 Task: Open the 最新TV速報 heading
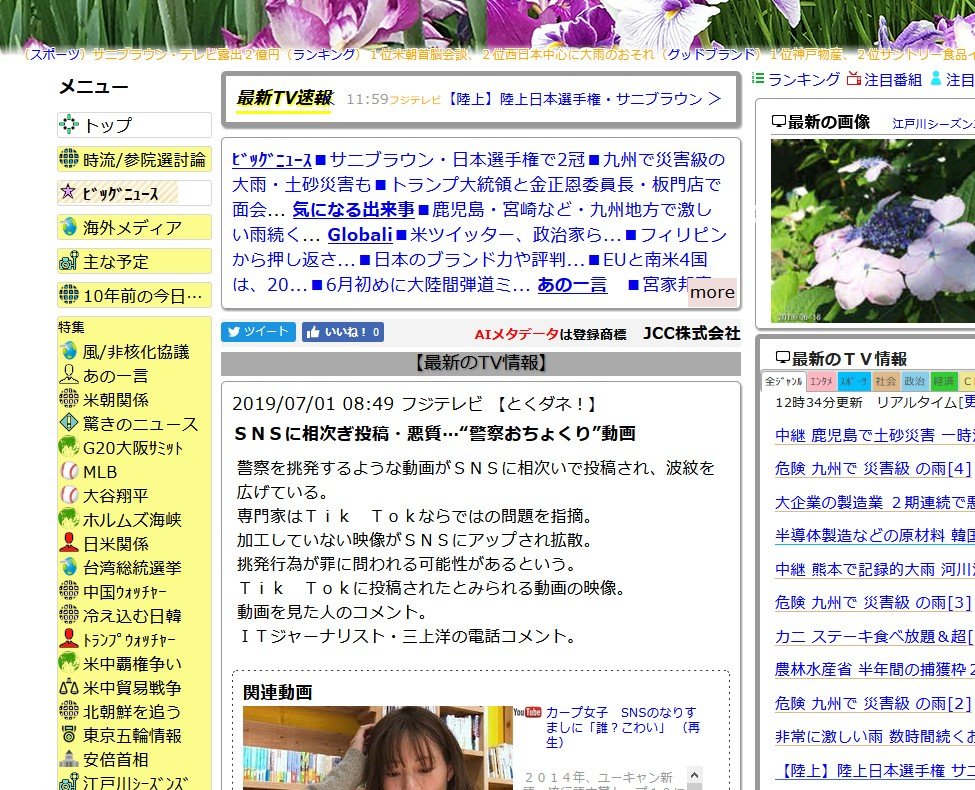pos(284,98)
